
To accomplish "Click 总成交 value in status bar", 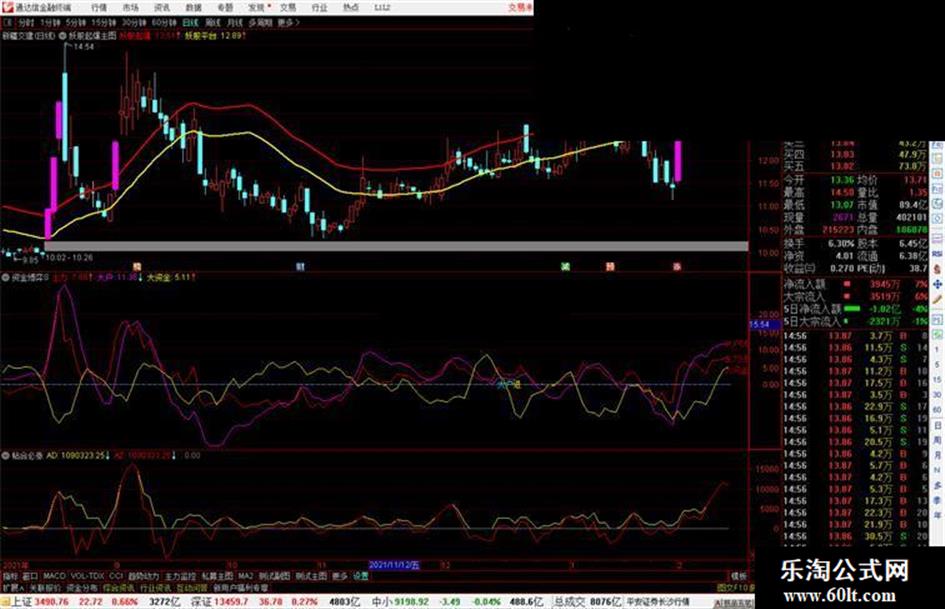I will pos(606,602).
